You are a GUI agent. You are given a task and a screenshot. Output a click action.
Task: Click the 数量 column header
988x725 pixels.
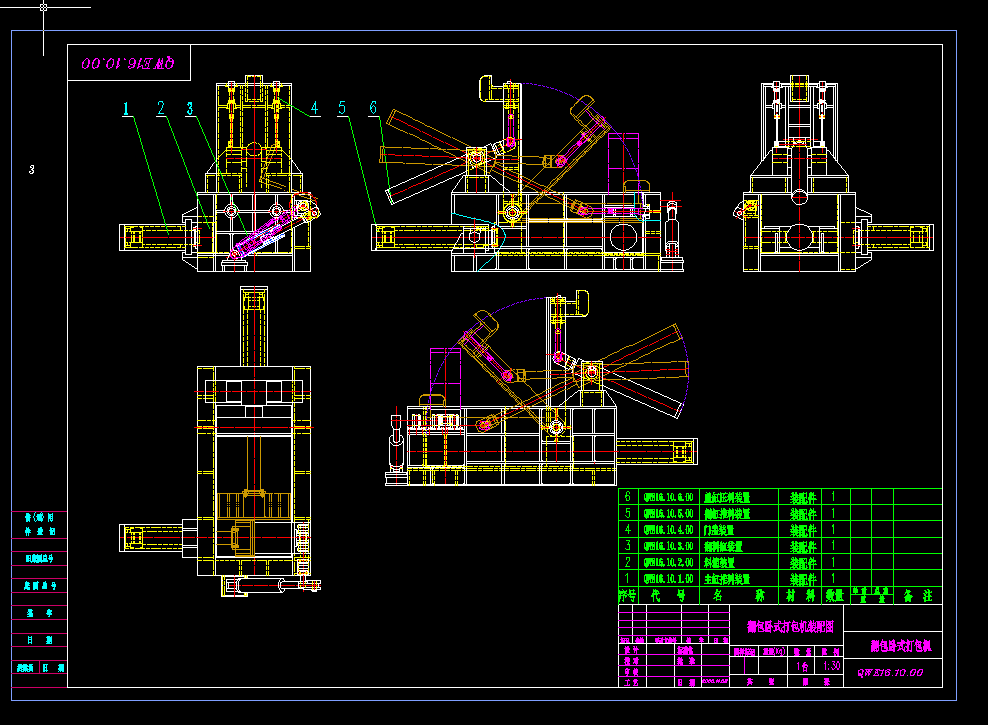pos(835,595)
